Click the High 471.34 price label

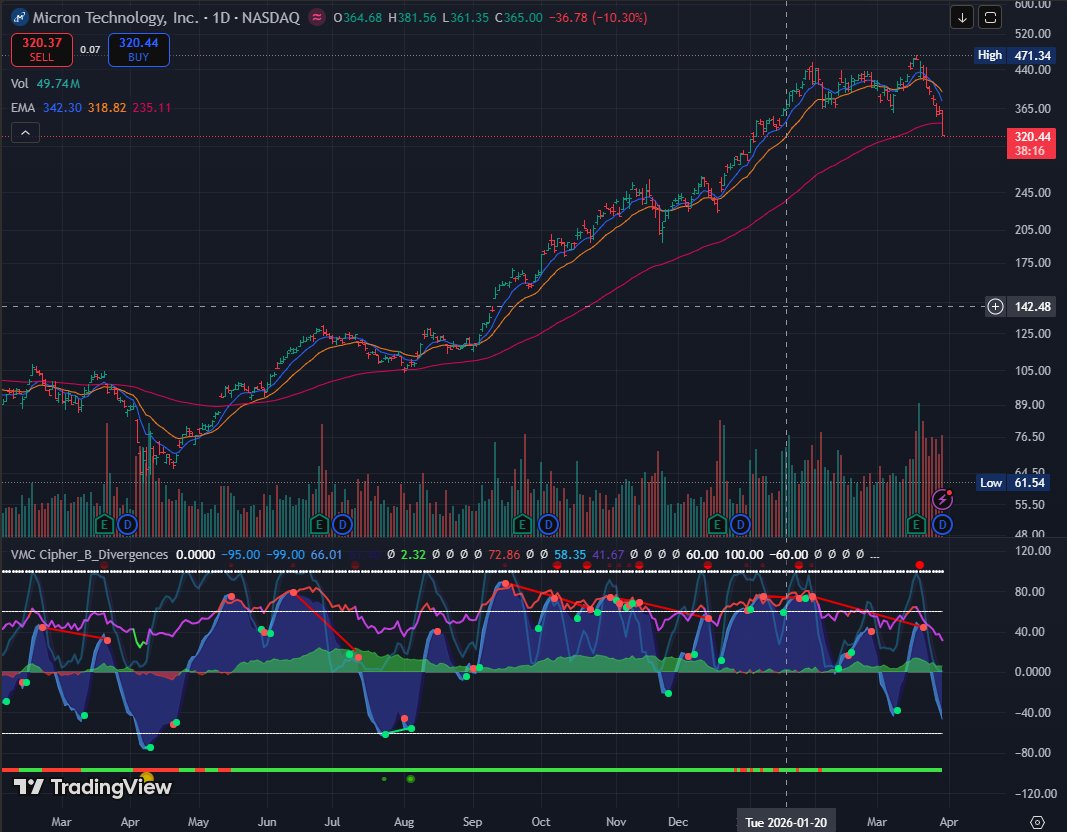pos(1014,55)
